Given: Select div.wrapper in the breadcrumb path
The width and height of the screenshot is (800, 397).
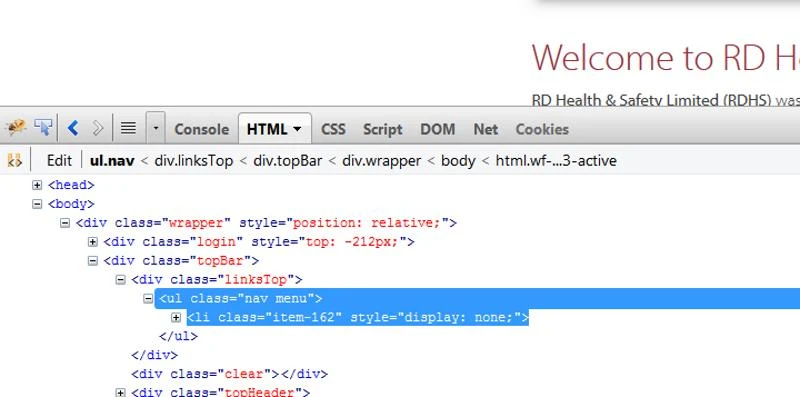Looking at the screenshot, I should point(382,161).
